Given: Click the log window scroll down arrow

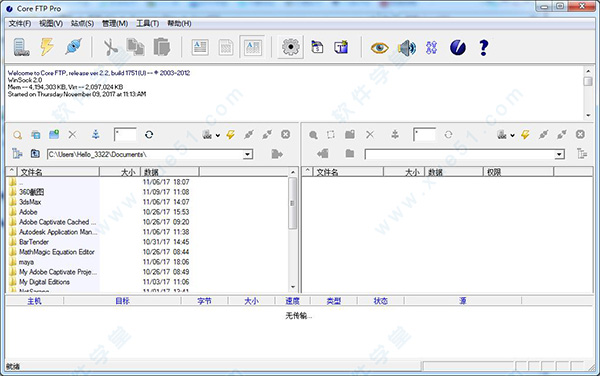Looking at the screenshot, I should click(588, 115).
